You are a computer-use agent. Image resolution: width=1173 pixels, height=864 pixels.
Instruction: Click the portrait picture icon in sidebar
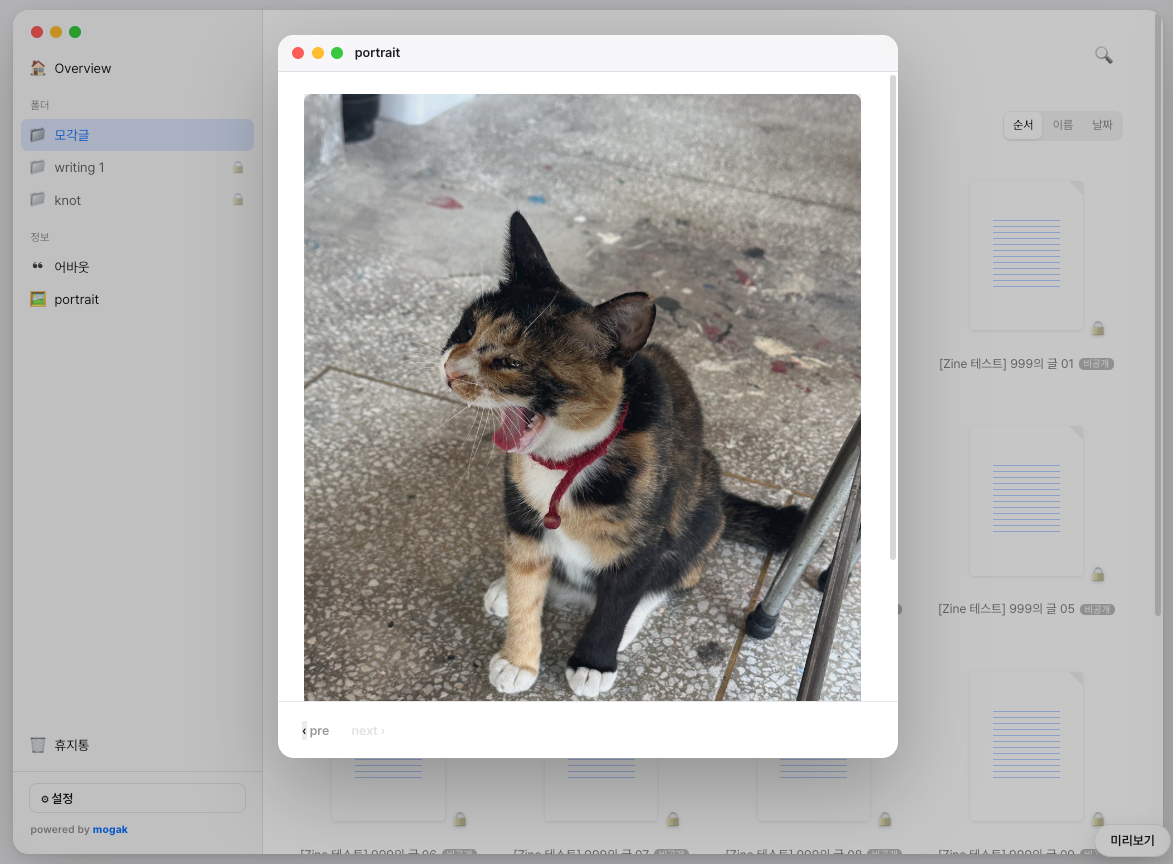(37, 299)
